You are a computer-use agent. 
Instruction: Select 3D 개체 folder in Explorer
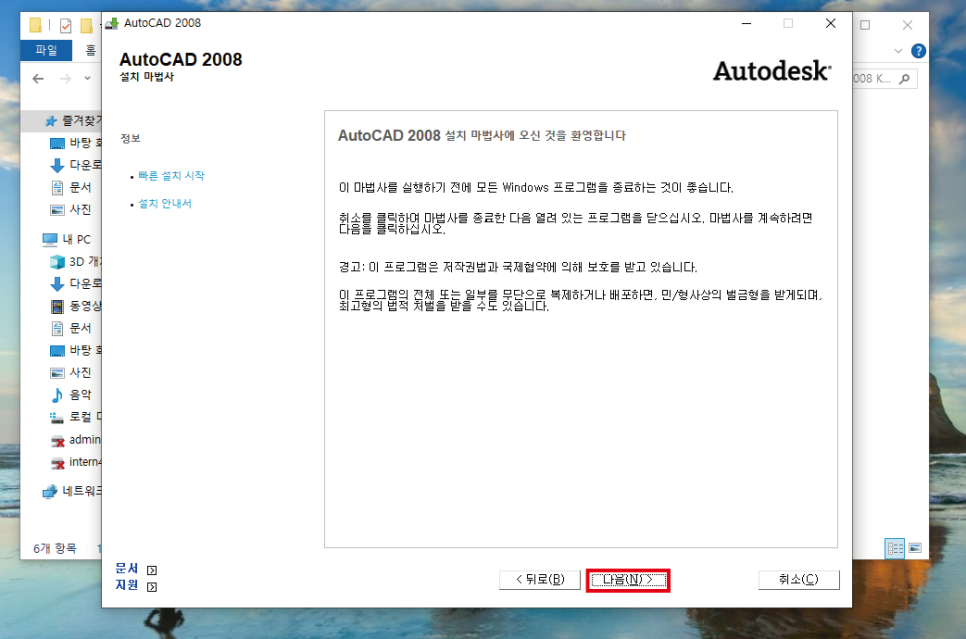coord(76,262)
